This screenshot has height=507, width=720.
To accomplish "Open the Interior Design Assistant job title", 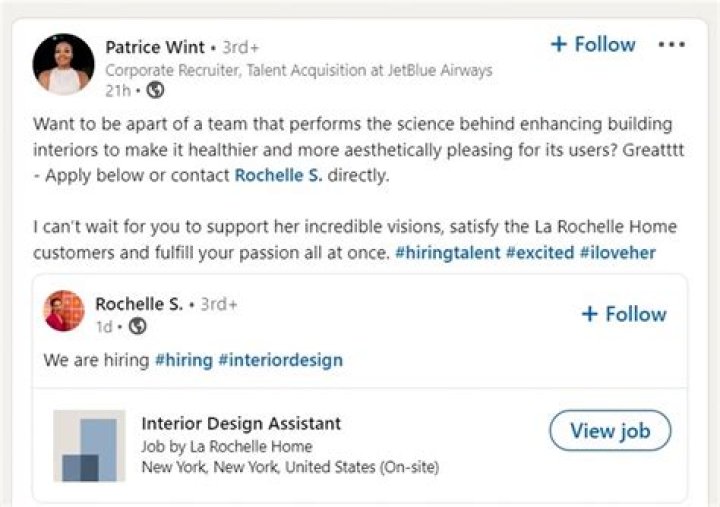I will pos(241,424).
